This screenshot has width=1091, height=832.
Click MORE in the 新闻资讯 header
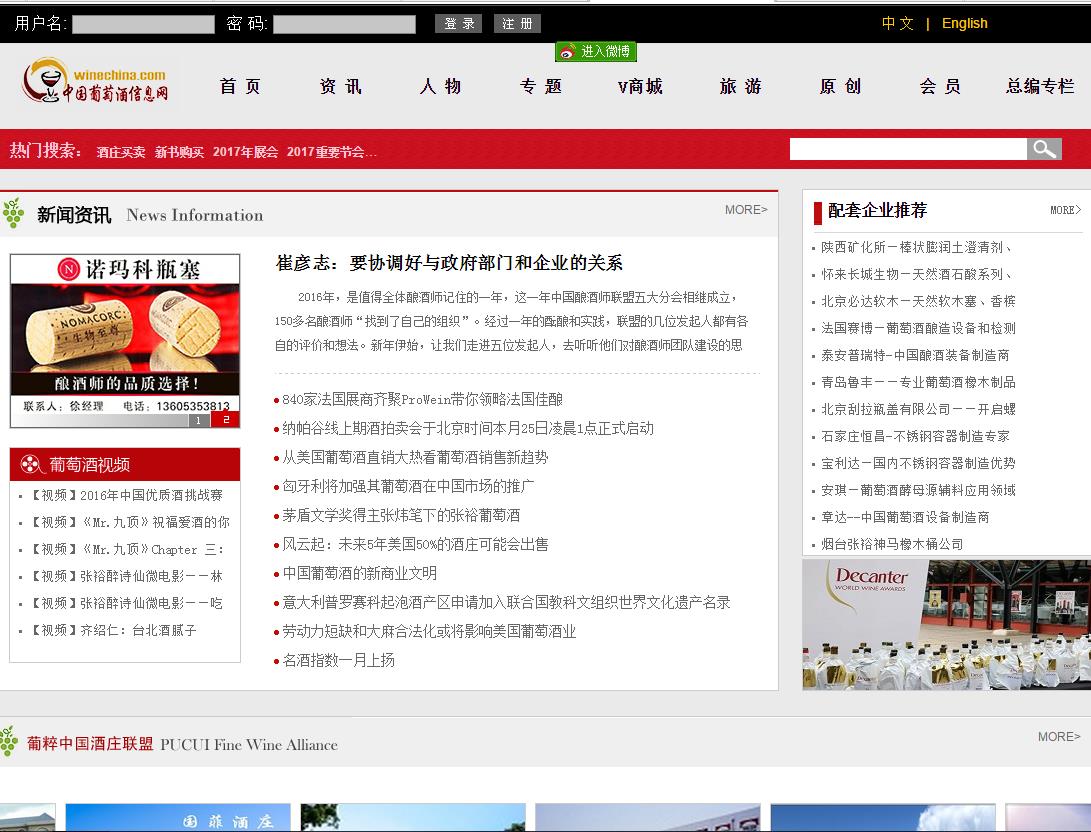[x=746, y=209]
